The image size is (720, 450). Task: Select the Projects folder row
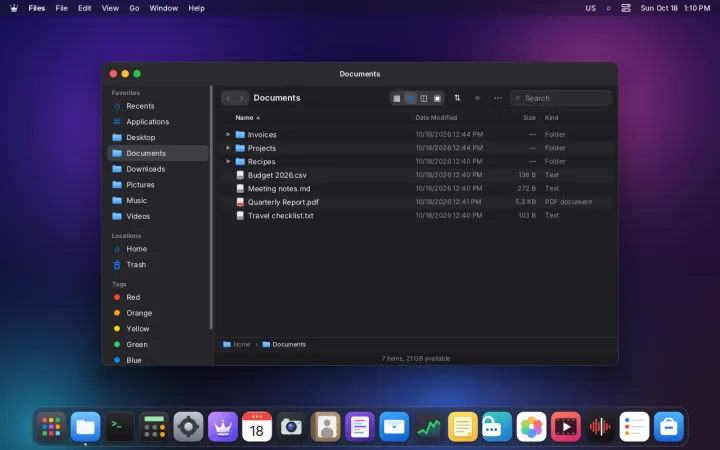(x=416, y=148)
